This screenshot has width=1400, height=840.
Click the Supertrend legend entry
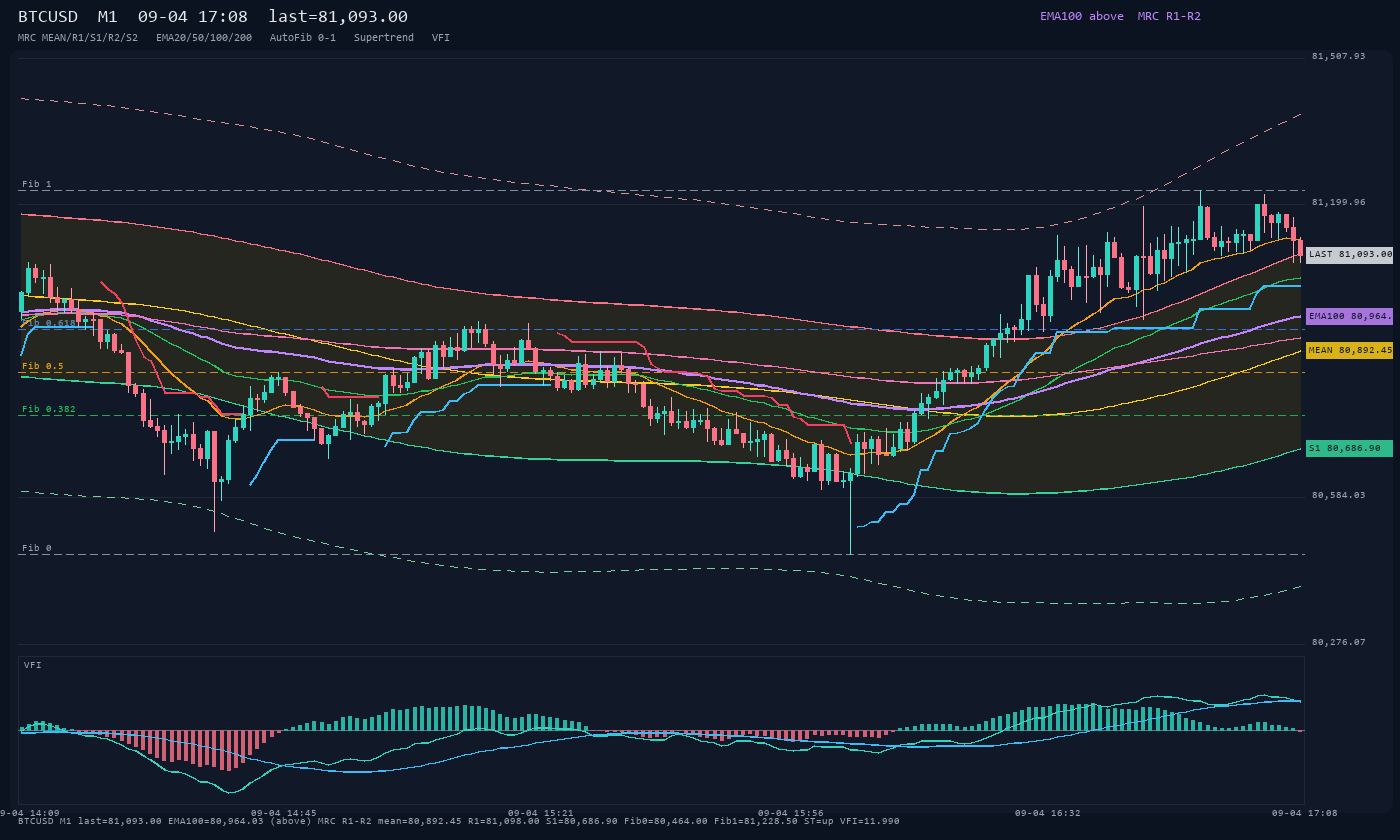[x=384, y=37]
